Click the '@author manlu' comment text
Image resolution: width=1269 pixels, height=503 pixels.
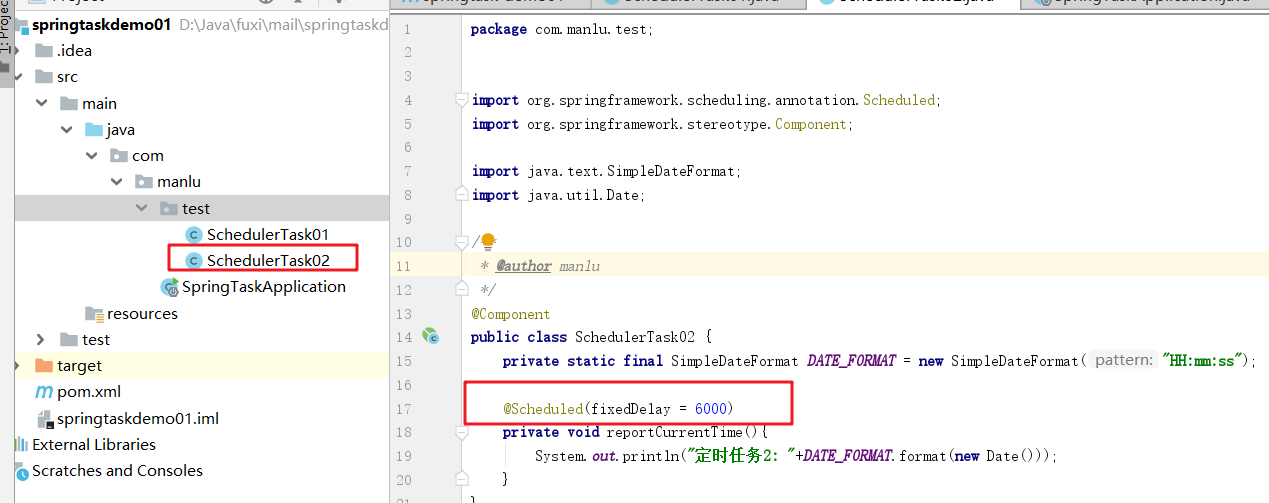(x=547, y=266)
